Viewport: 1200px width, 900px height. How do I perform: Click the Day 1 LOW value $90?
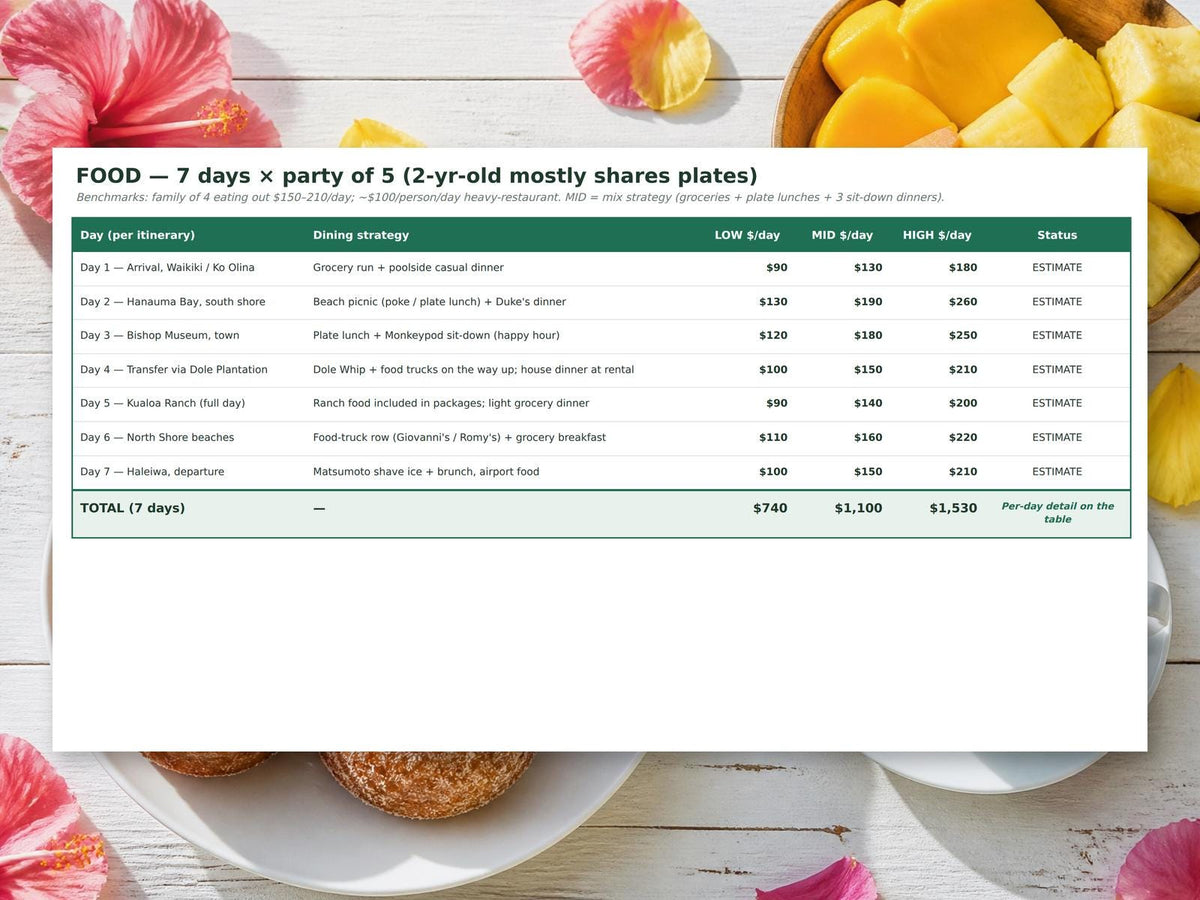[777, 268]
